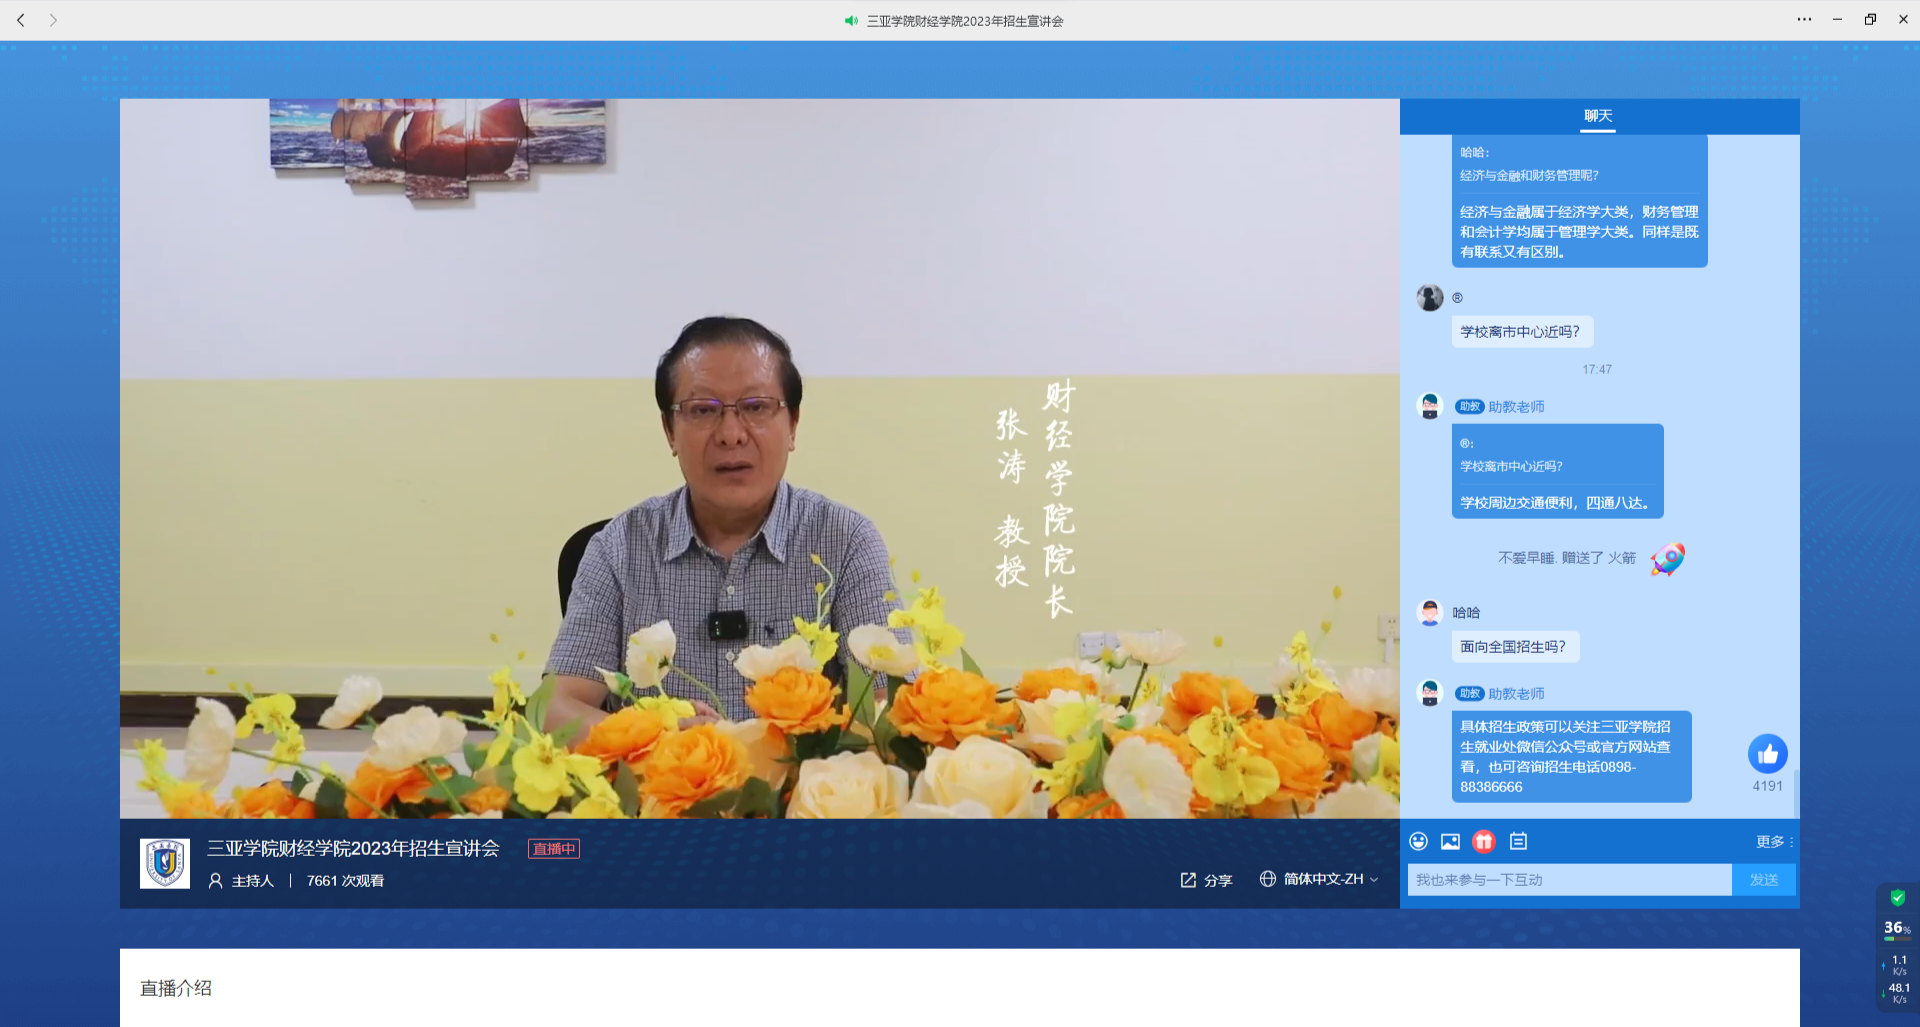This screenshot has width=1920, height=1027.
Task: Click the forward arrow in title bar
Action: (x=53, y=20)
